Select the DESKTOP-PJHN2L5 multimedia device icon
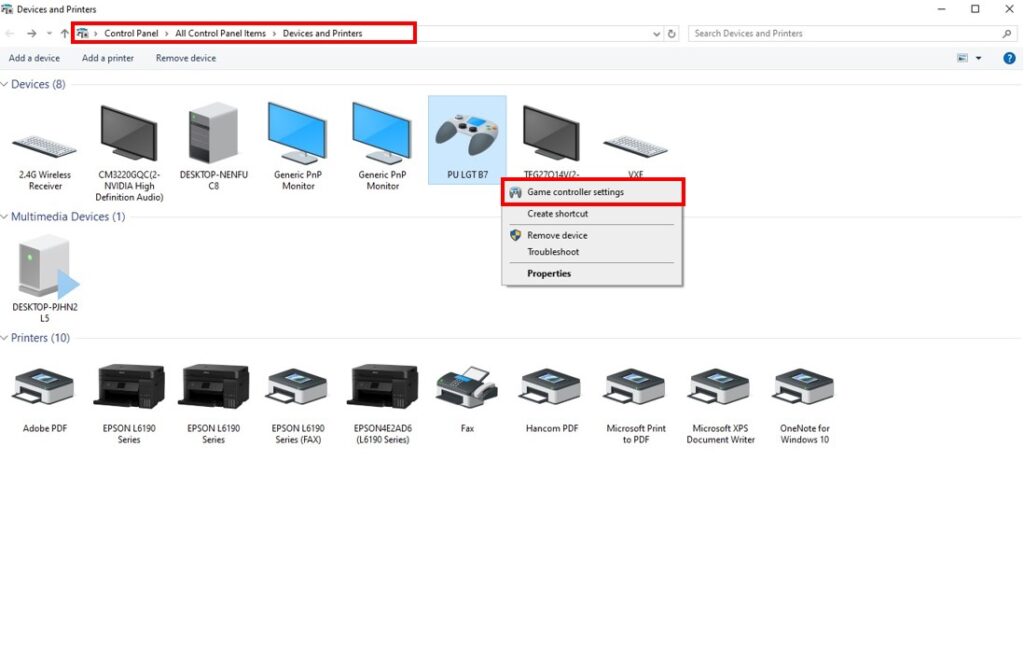 pos(45,268)
